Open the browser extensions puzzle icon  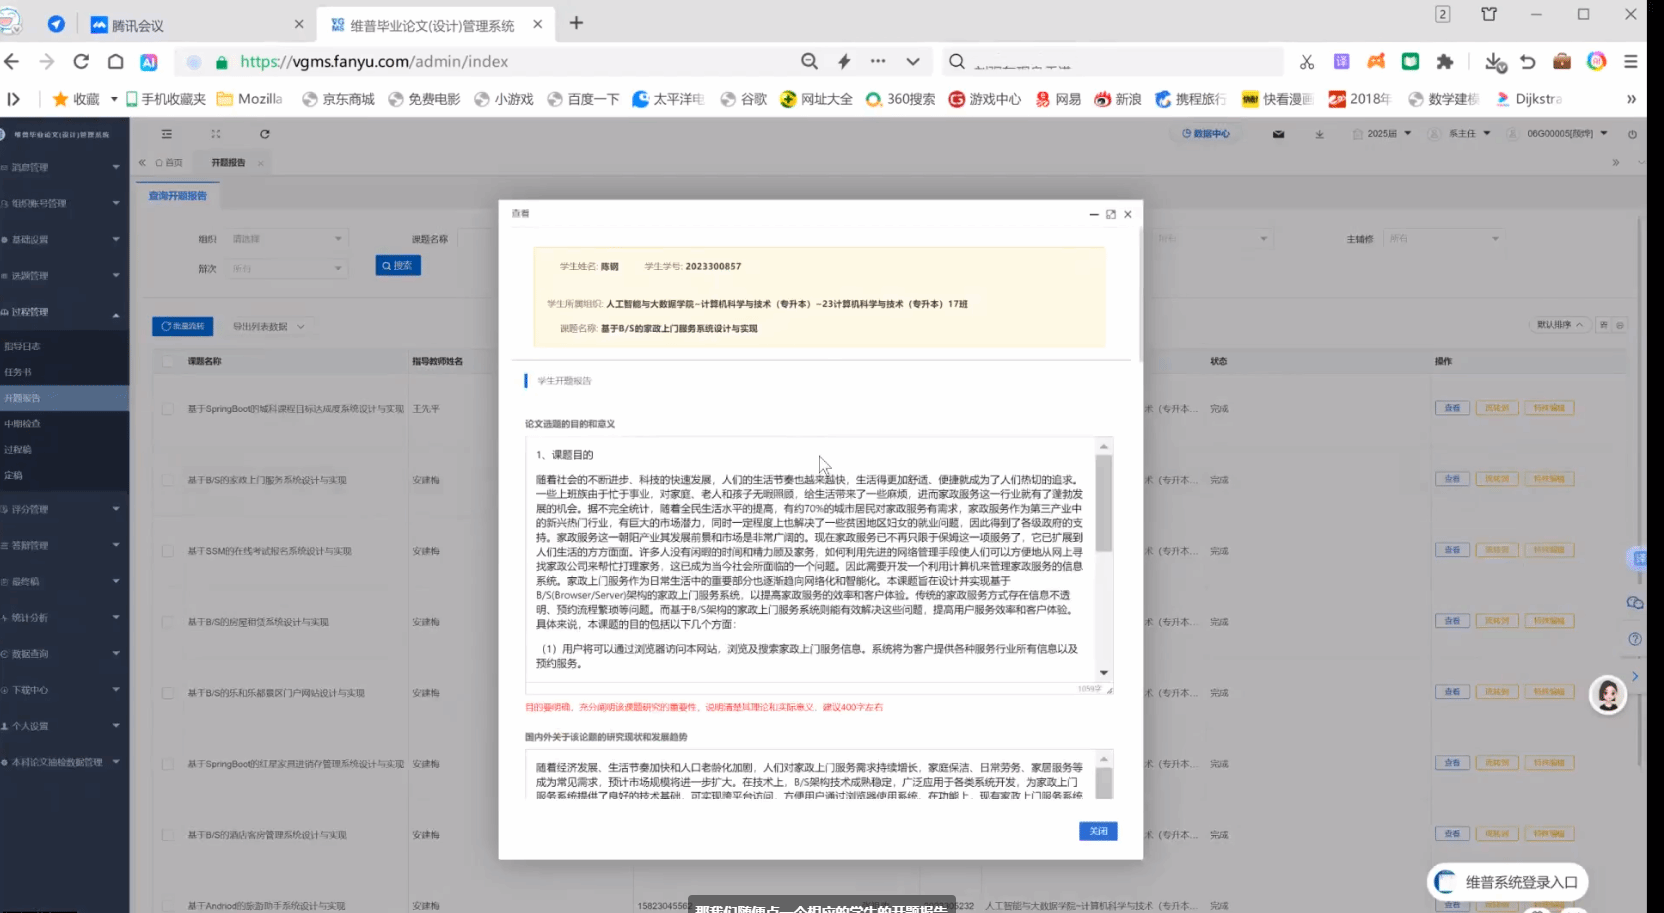tap(1444, 62)
